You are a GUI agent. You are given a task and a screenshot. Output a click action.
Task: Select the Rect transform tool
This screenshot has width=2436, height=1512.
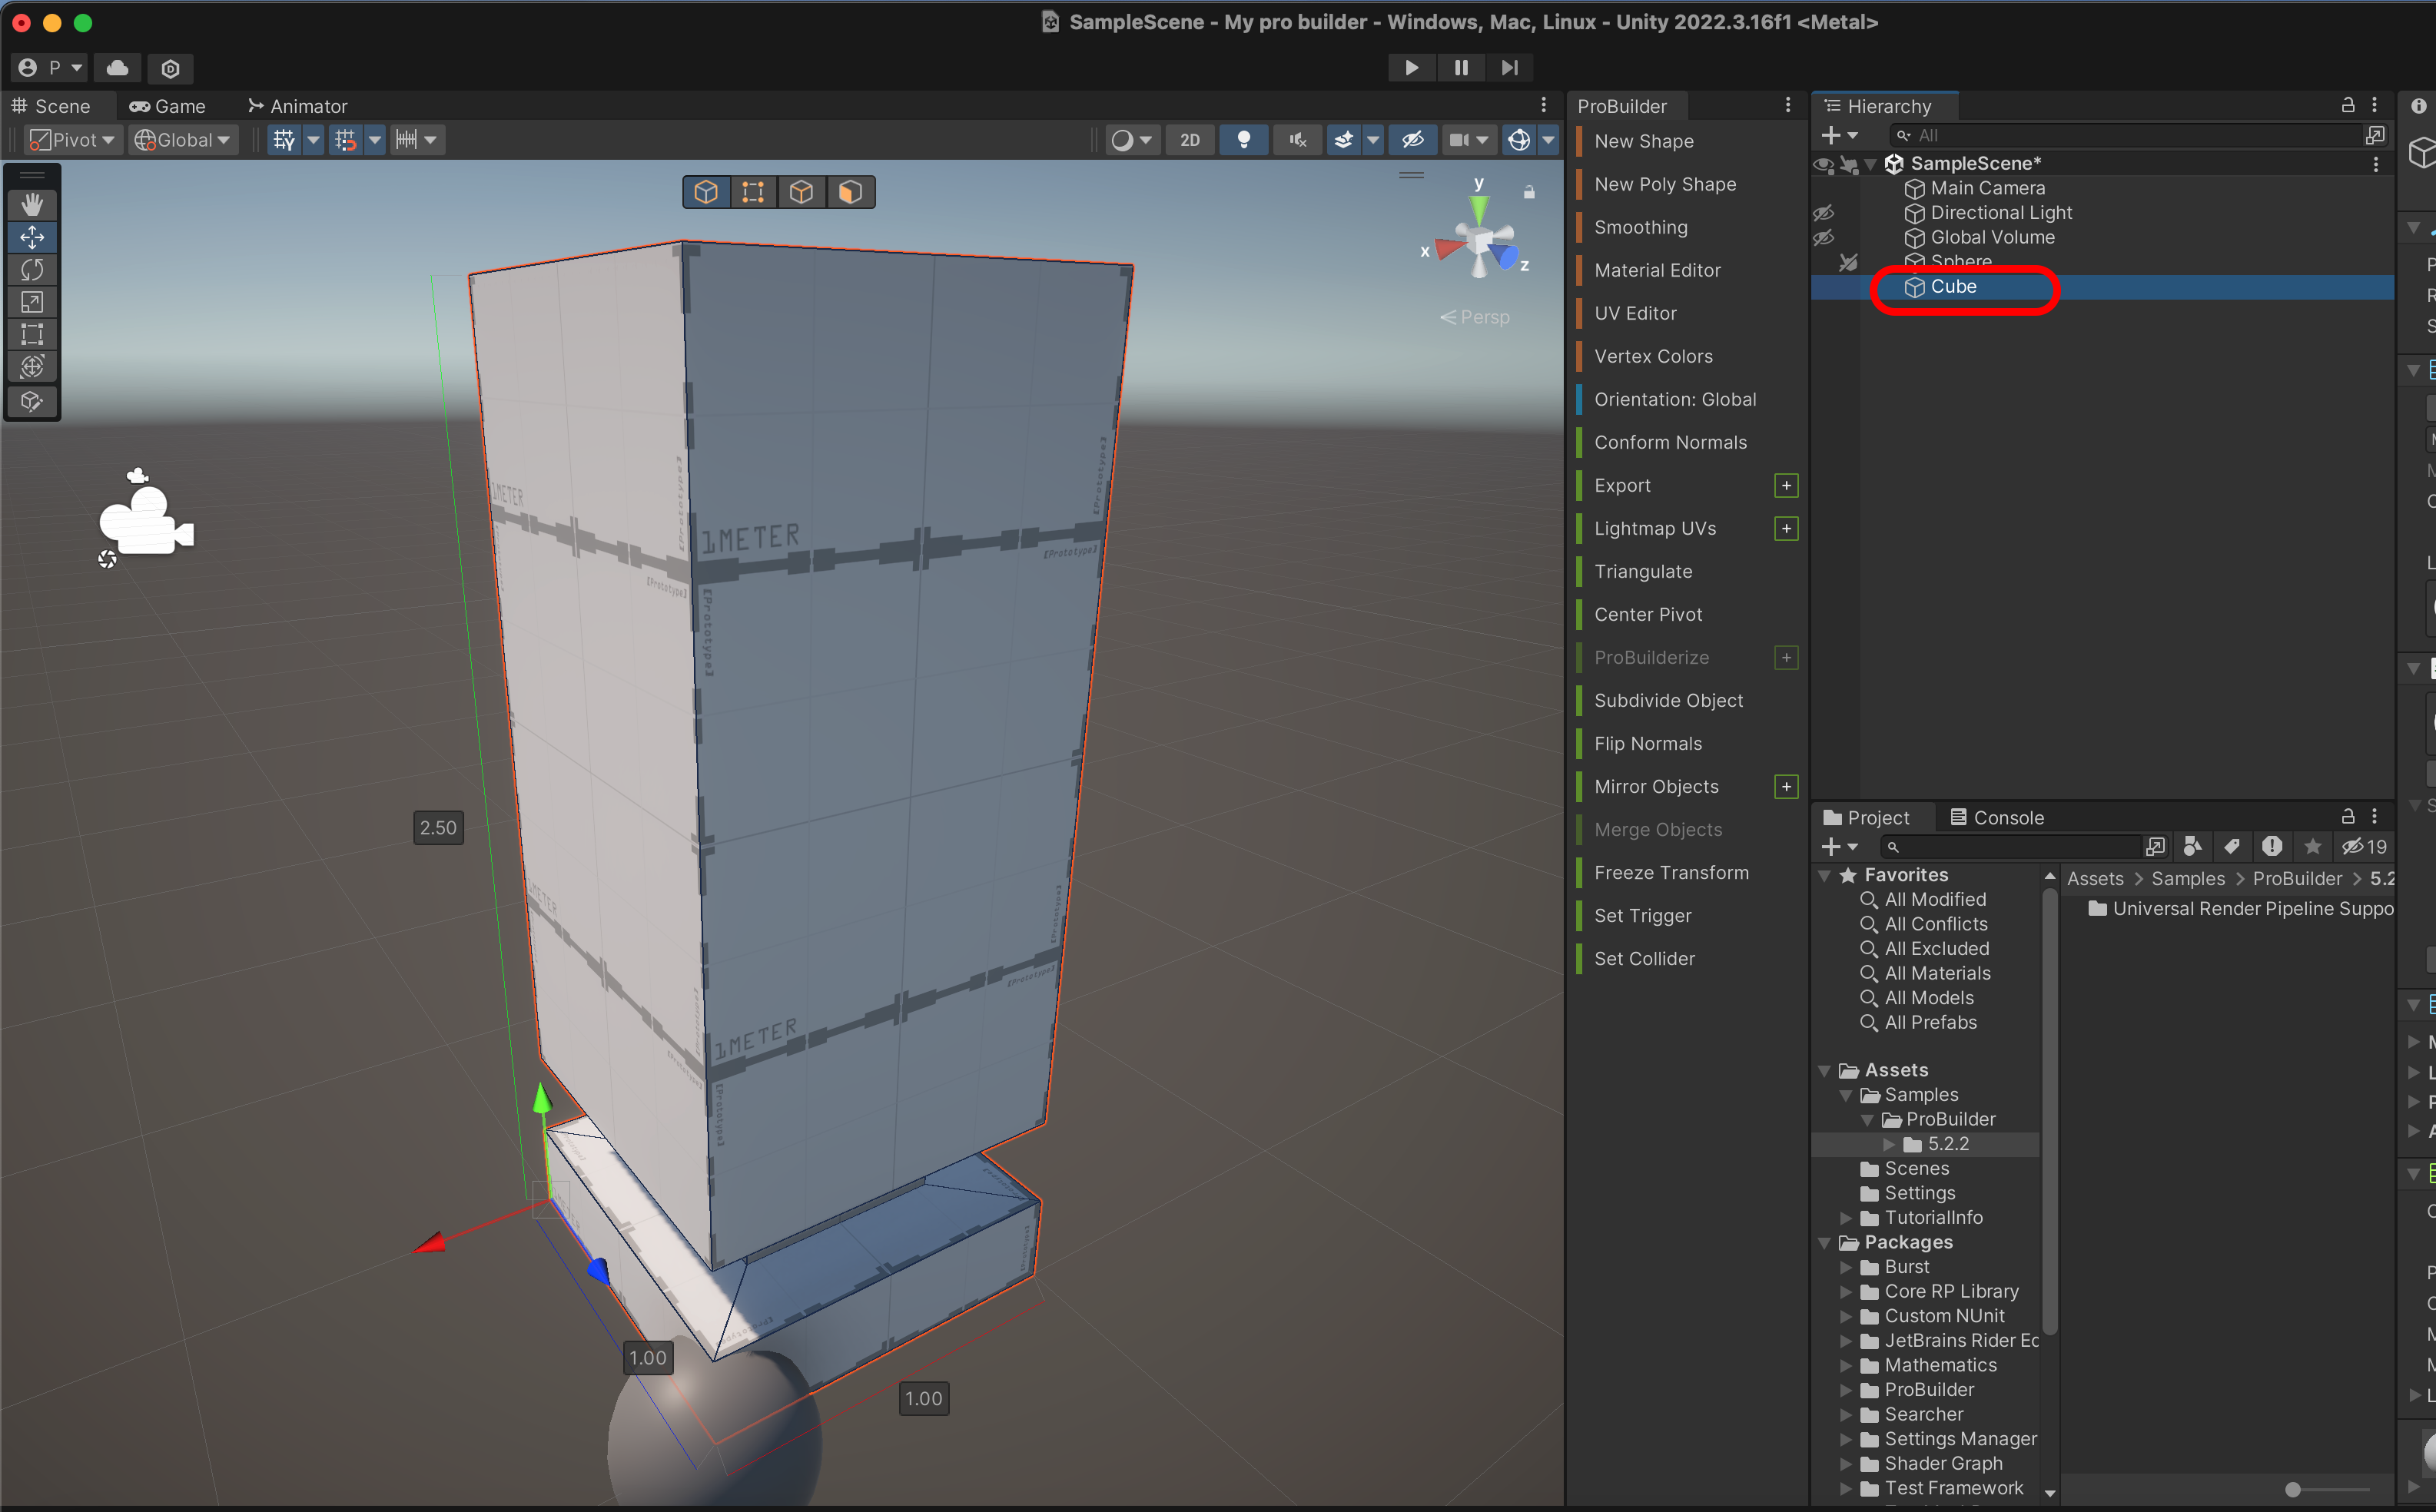pos(32,334)
